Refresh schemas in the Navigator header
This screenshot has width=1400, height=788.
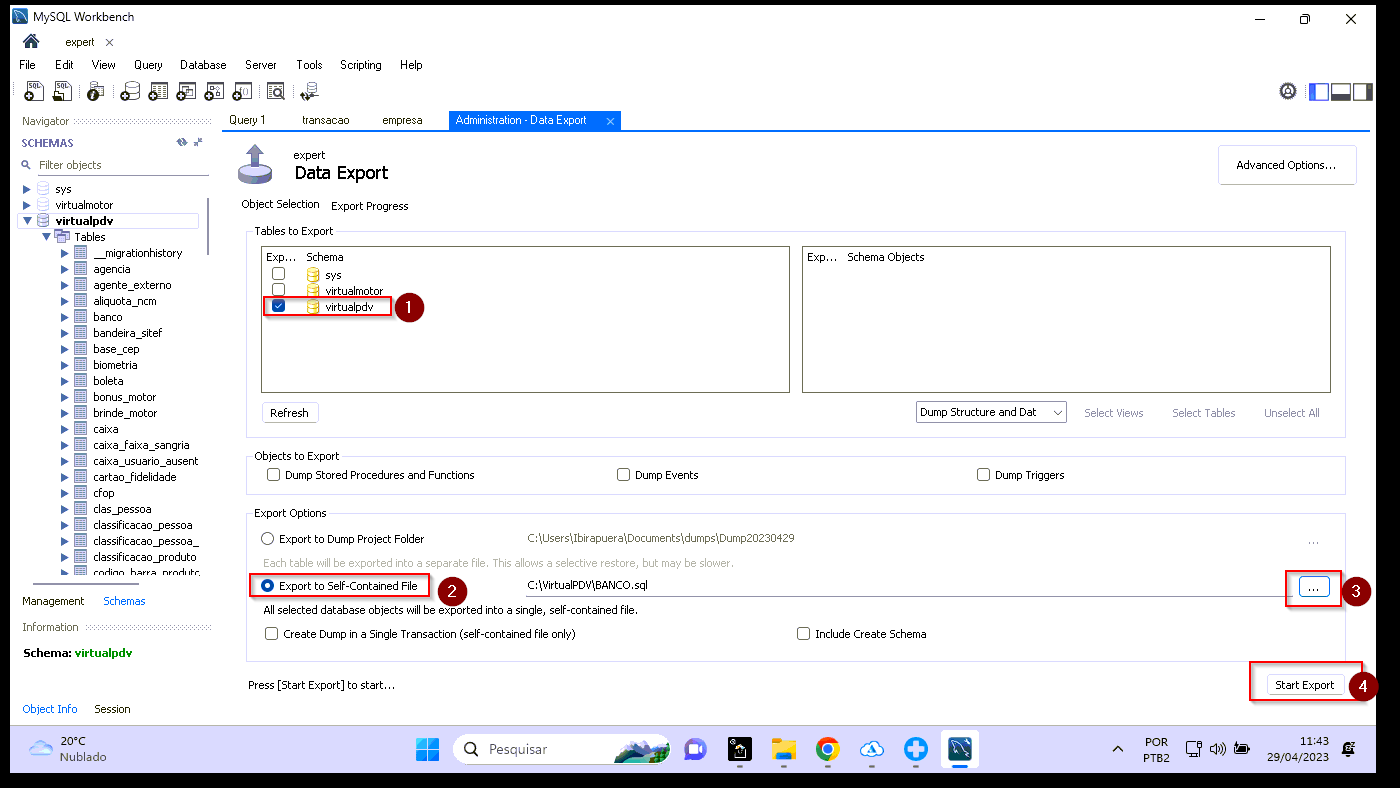(182, 142)
